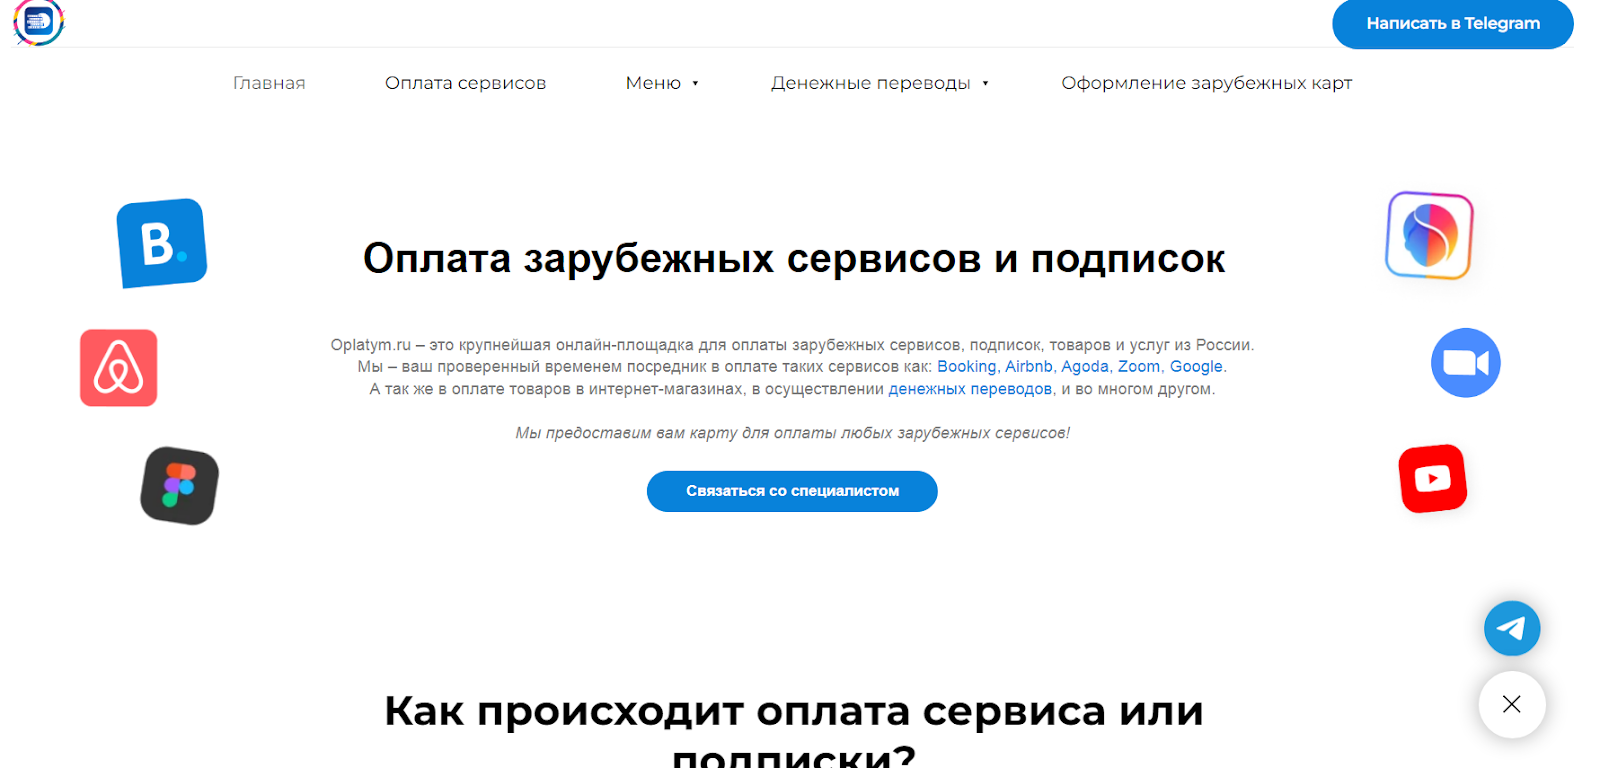Click the Figma logo icon

point(179,486)
